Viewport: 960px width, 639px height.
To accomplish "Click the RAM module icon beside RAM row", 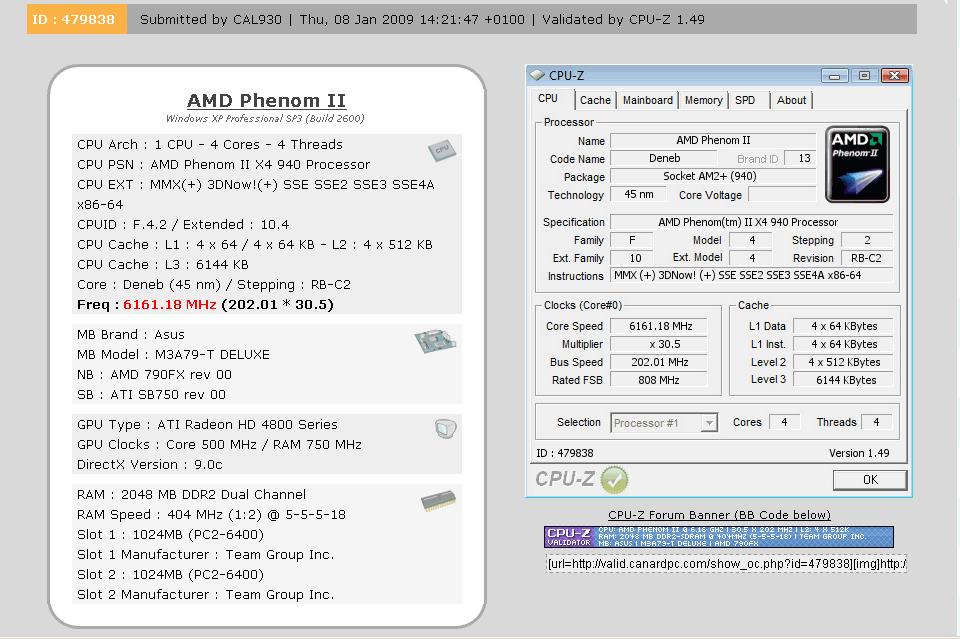I will pos(438,501).
